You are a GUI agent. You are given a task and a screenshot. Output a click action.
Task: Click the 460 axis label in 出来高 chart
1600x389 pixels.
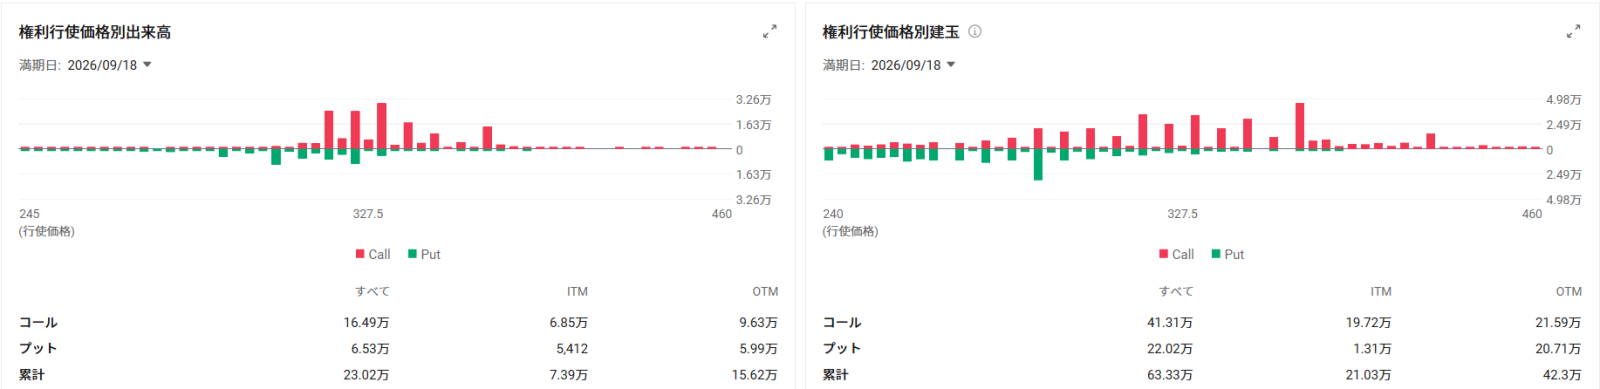point(722,214)
